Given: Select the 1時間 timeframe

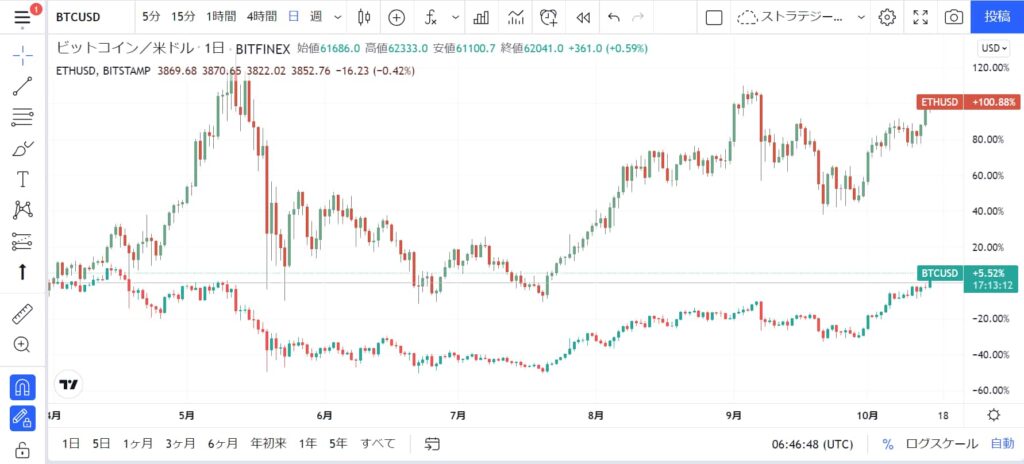Looking at the screenshot, I should pos(221,17).
